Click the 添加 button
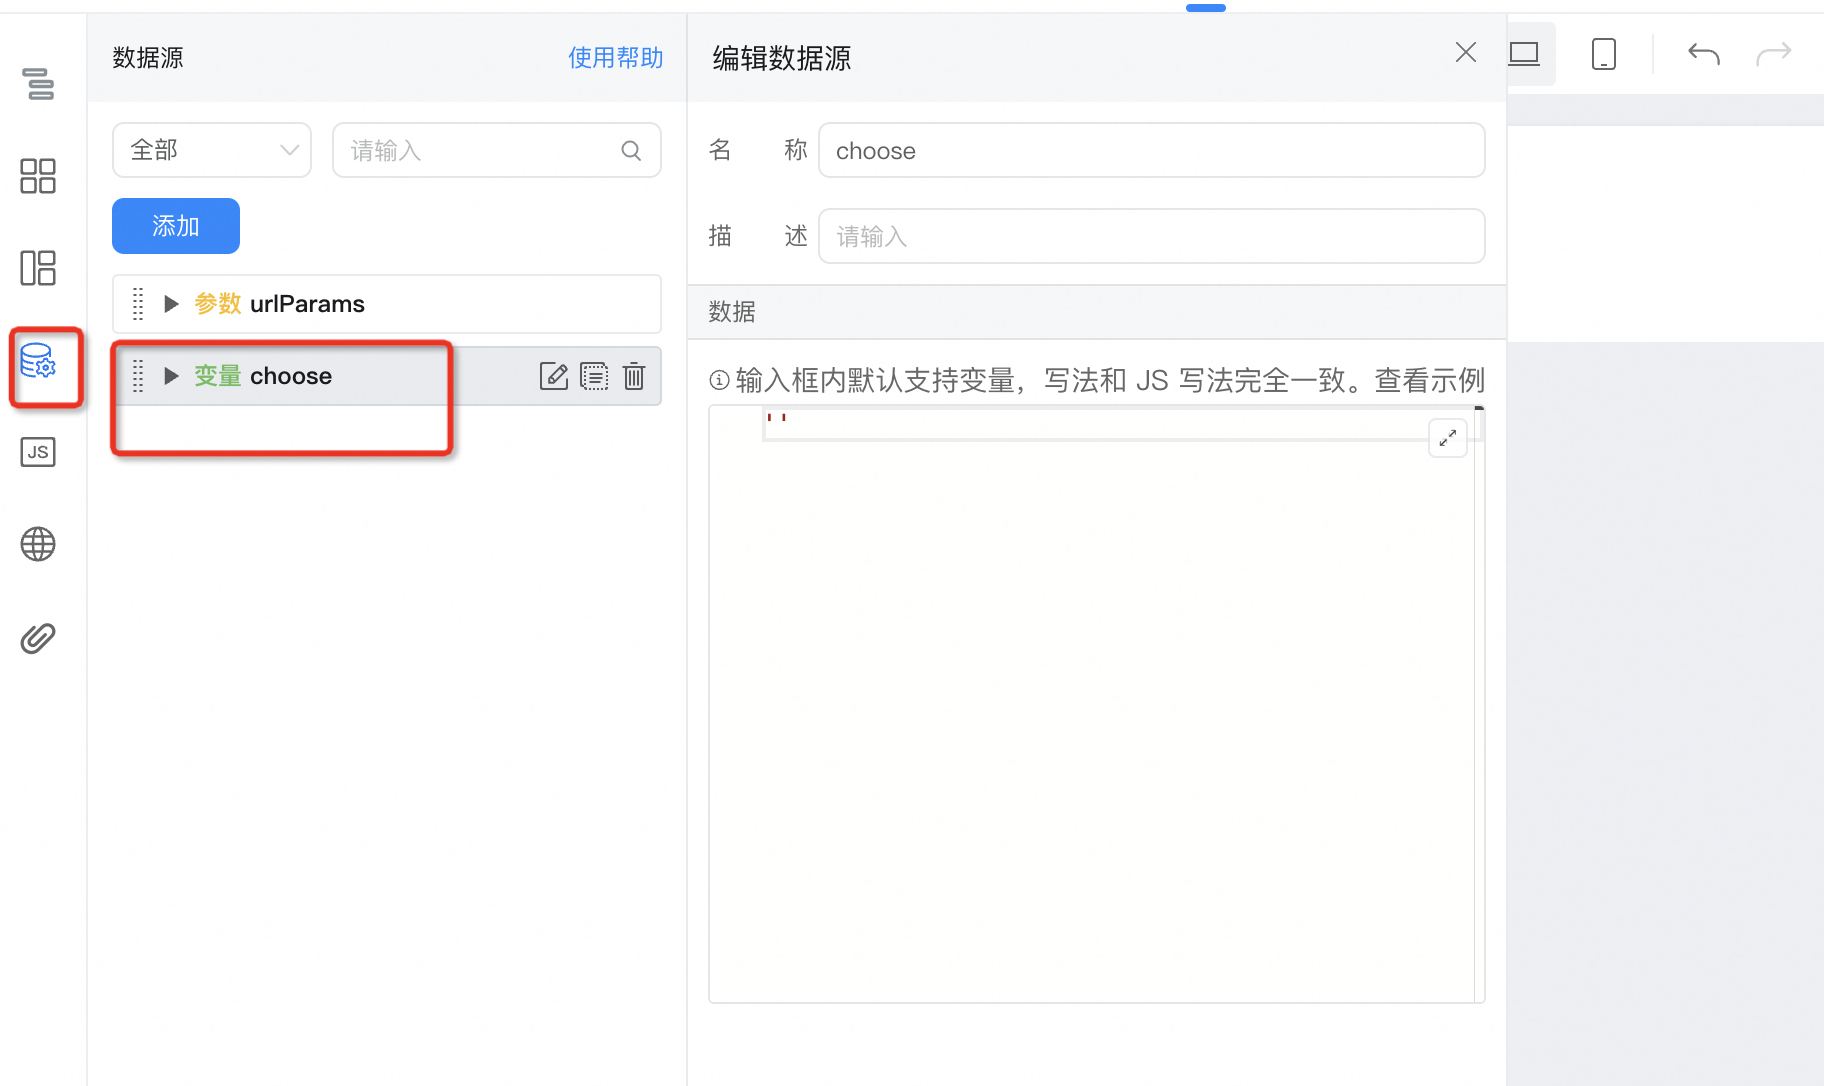This screenshot has height=1086, width=1824. [x=176, y=226]
